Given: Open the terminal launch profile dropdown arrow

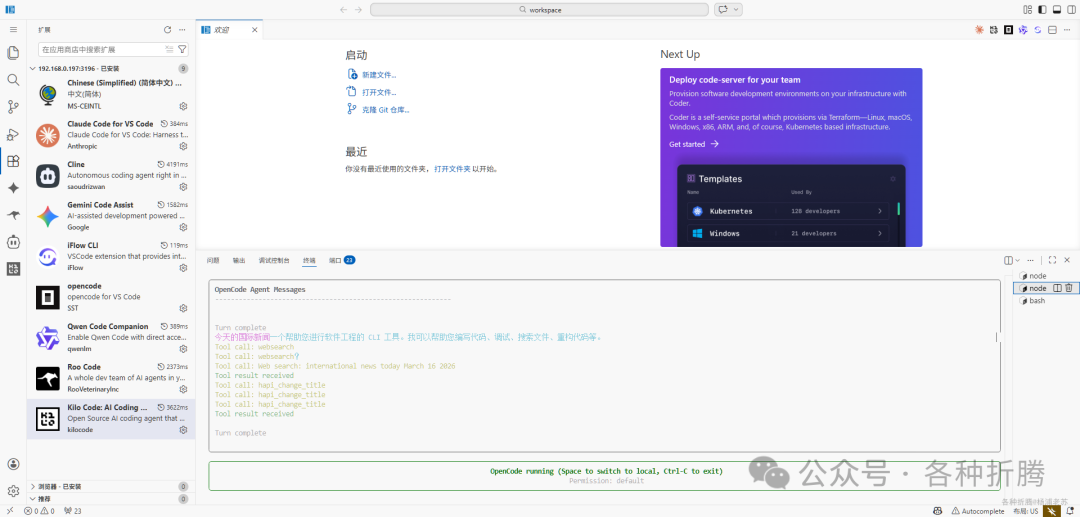Looking at the screenshot, I should tap(1017, 260).
